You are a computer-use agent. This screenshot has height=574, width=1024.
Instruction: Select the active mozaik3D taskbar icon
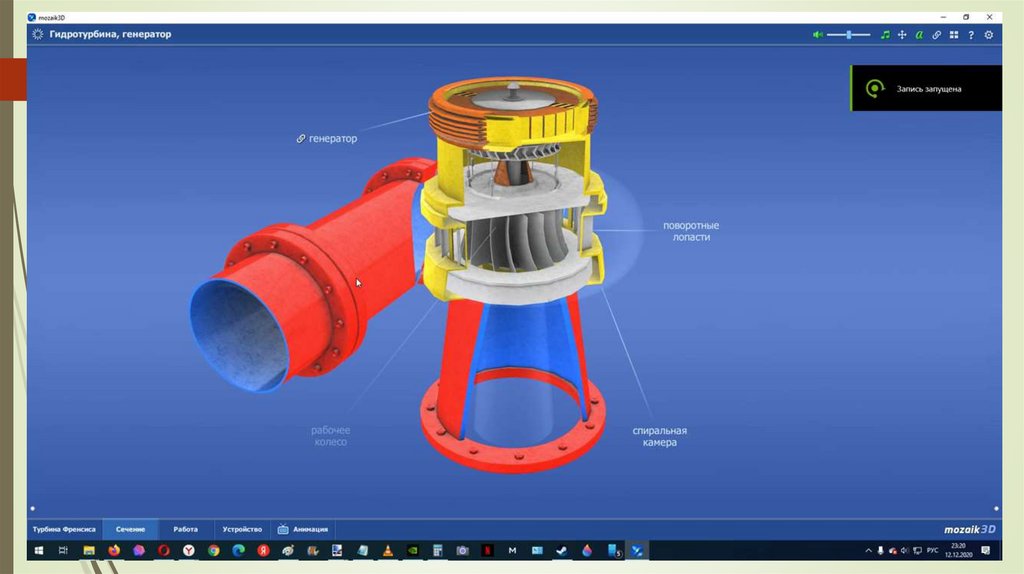click(x=637, y=550)
